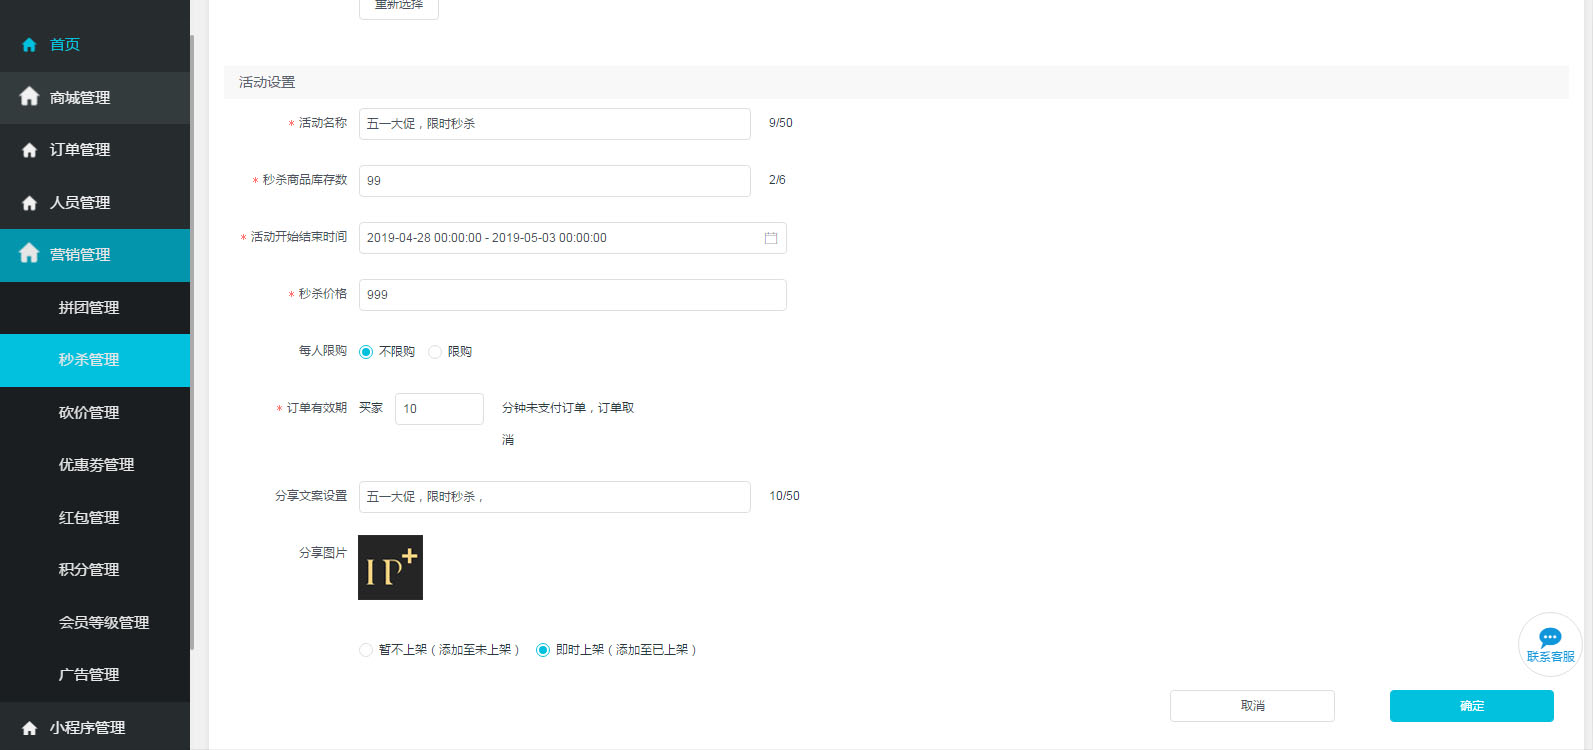The width and height of the screenshot is (1593, 750).
Task: Open the 拼团管理 submenu item
Action: (89, 308)
